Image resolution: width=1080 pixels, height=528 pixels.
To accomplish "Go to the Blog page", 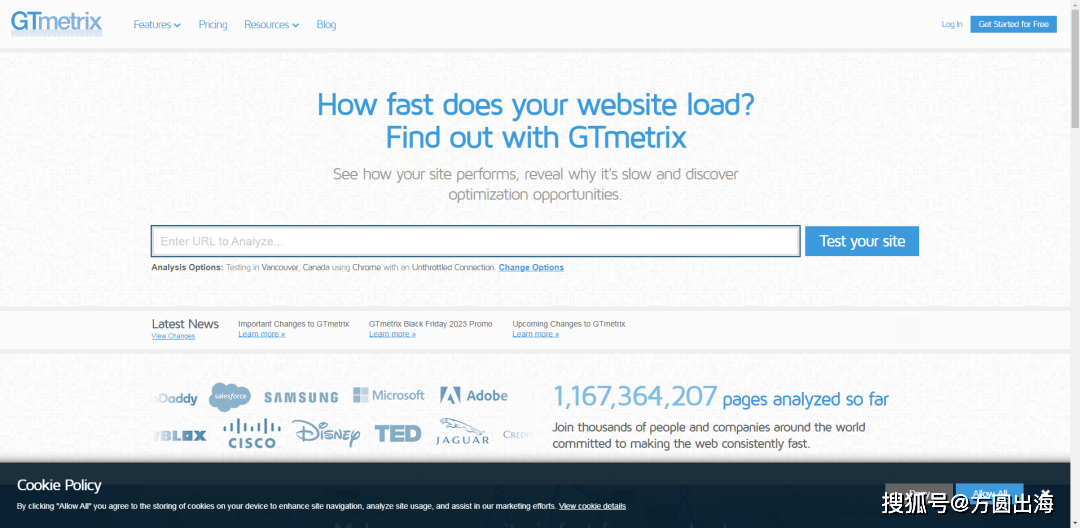I will tap(326, 25).
